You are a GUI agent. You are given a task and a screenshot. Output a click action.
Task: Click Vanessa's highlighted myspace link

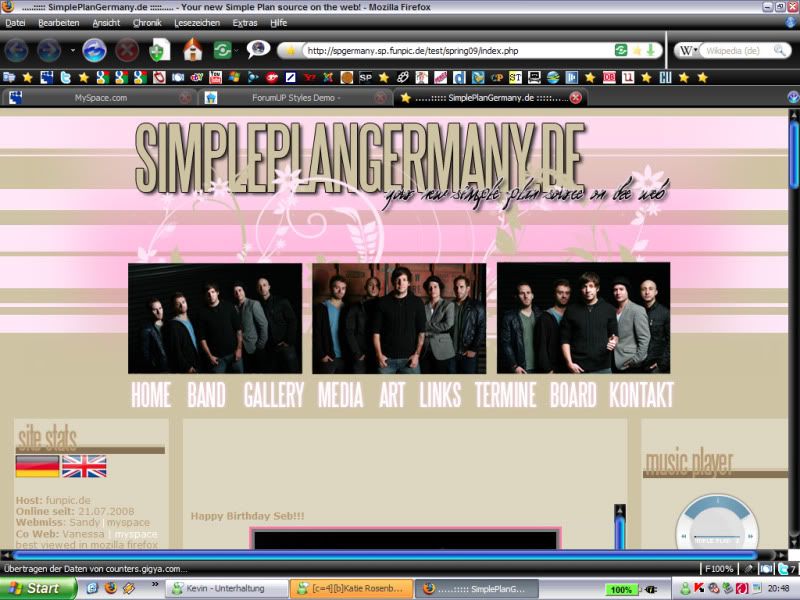(x=136, y=534)
